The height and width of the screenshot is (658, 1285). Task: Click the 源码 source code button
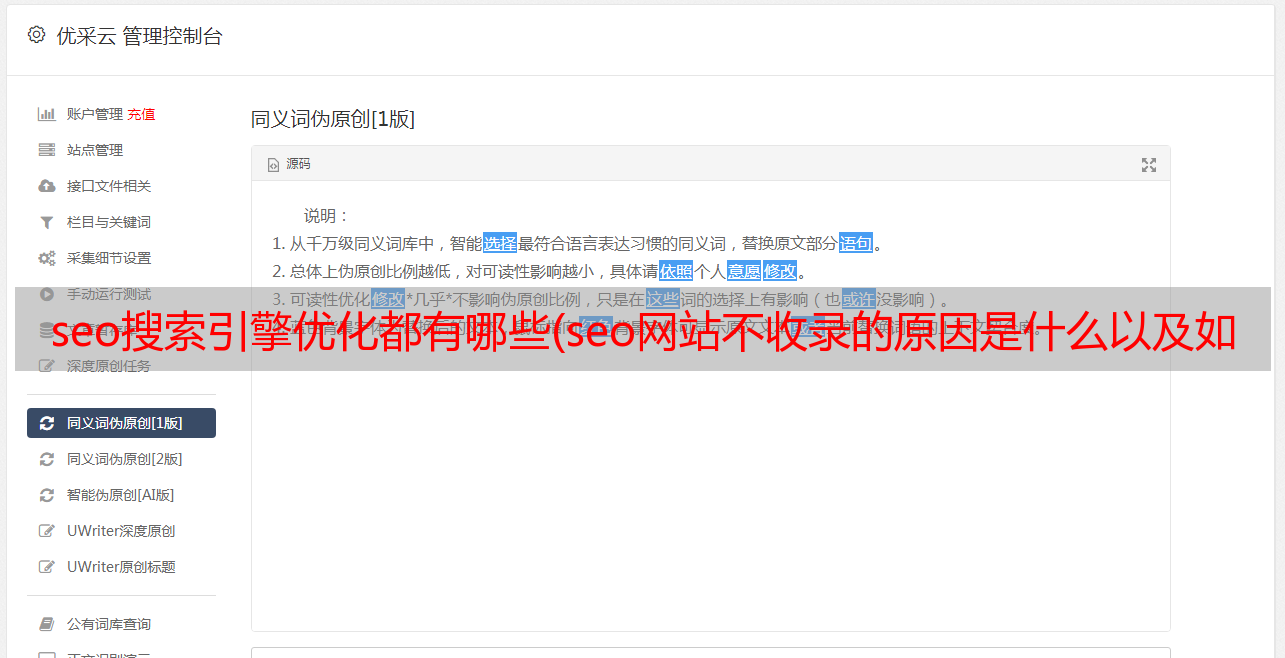[289, 164]
